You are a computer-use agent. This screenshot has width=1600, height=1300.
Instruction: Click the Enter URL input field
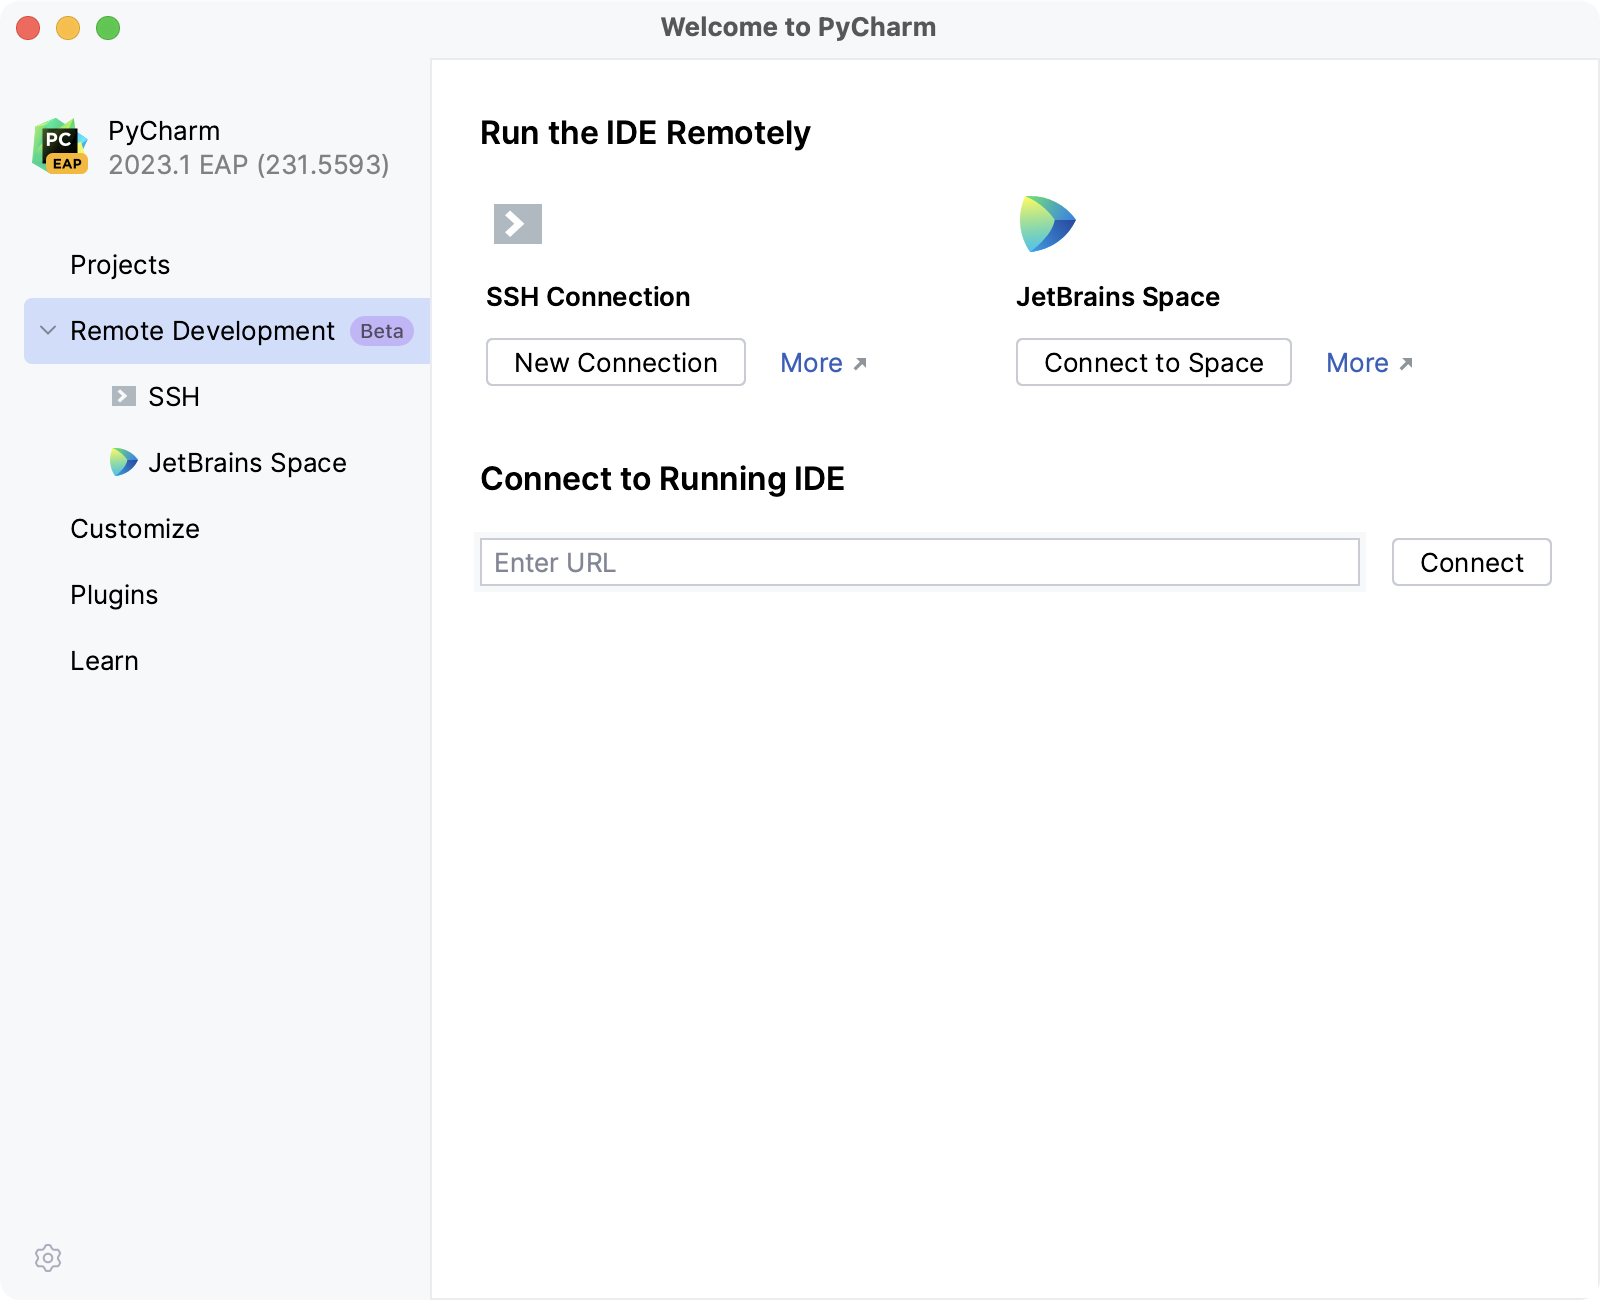(x=919, y=562)
